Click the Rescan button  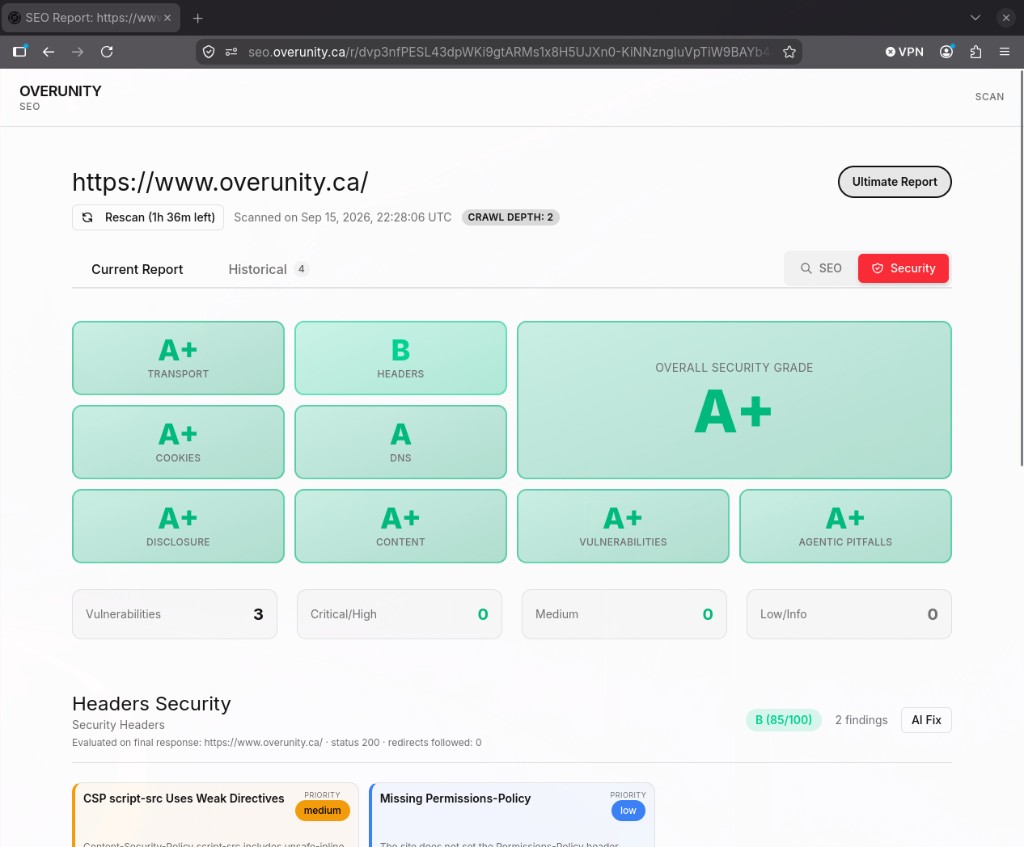148,217
